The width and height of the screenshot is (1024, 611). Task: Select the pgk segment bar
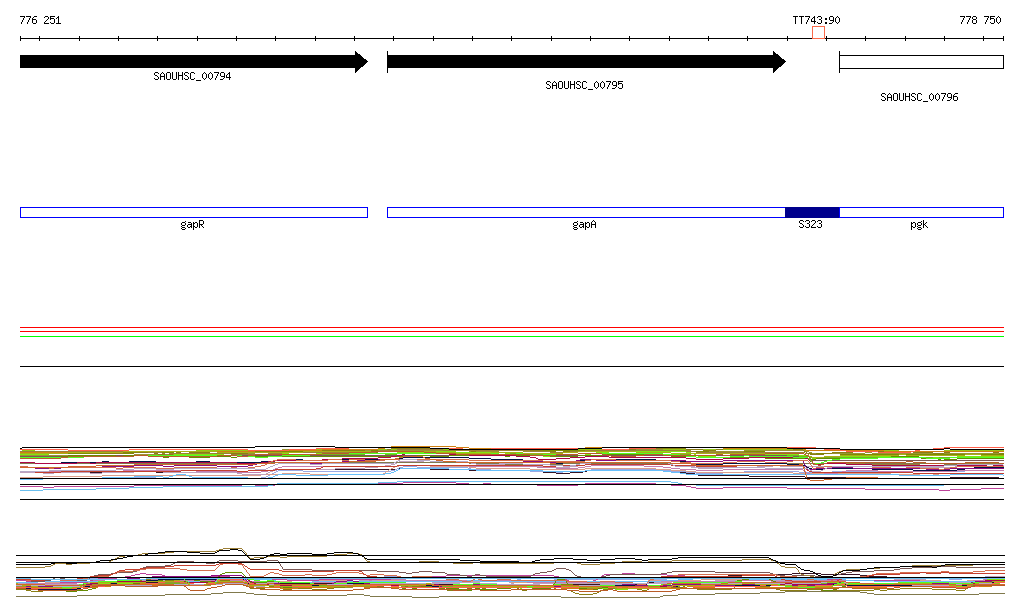coord(920,212)
